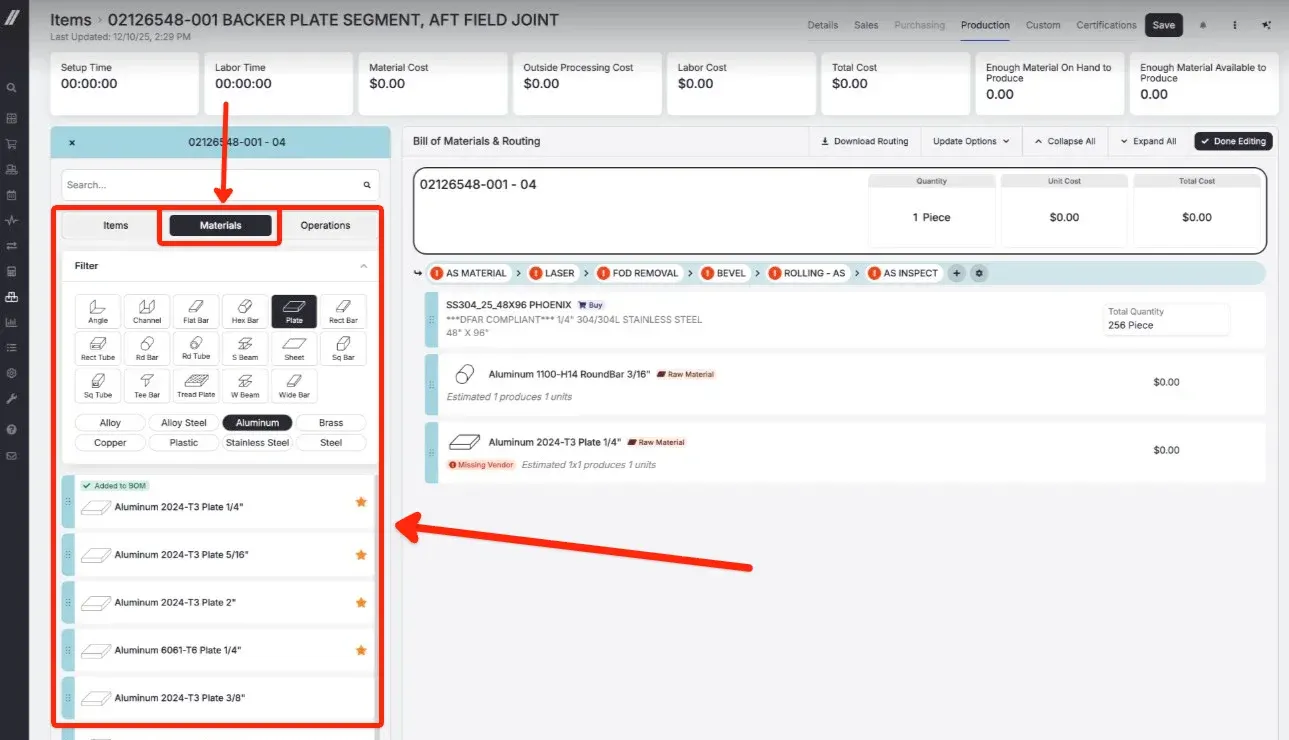1289x740 pixels.
Task: Switch to the Operations tab
Action: 327,225
